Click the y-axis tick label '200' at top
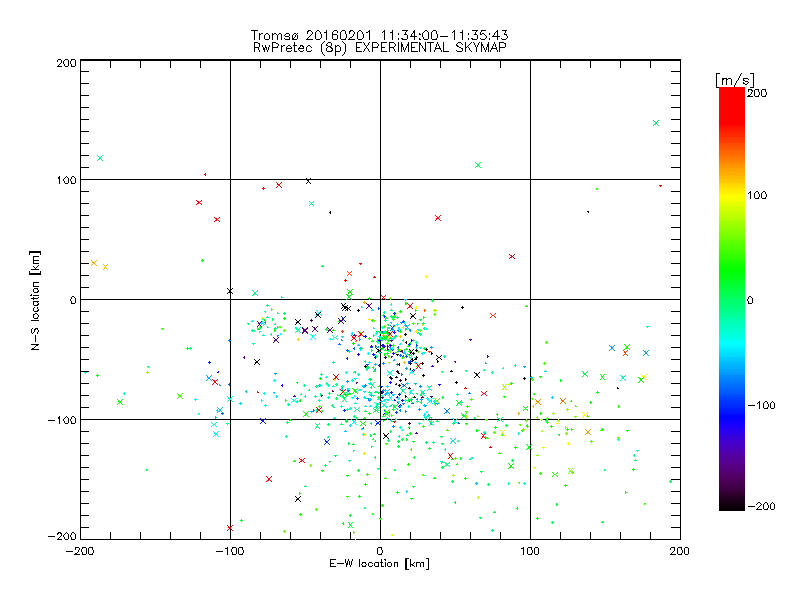This screenshot has height=600, width=800. click(x=66, y=63)
